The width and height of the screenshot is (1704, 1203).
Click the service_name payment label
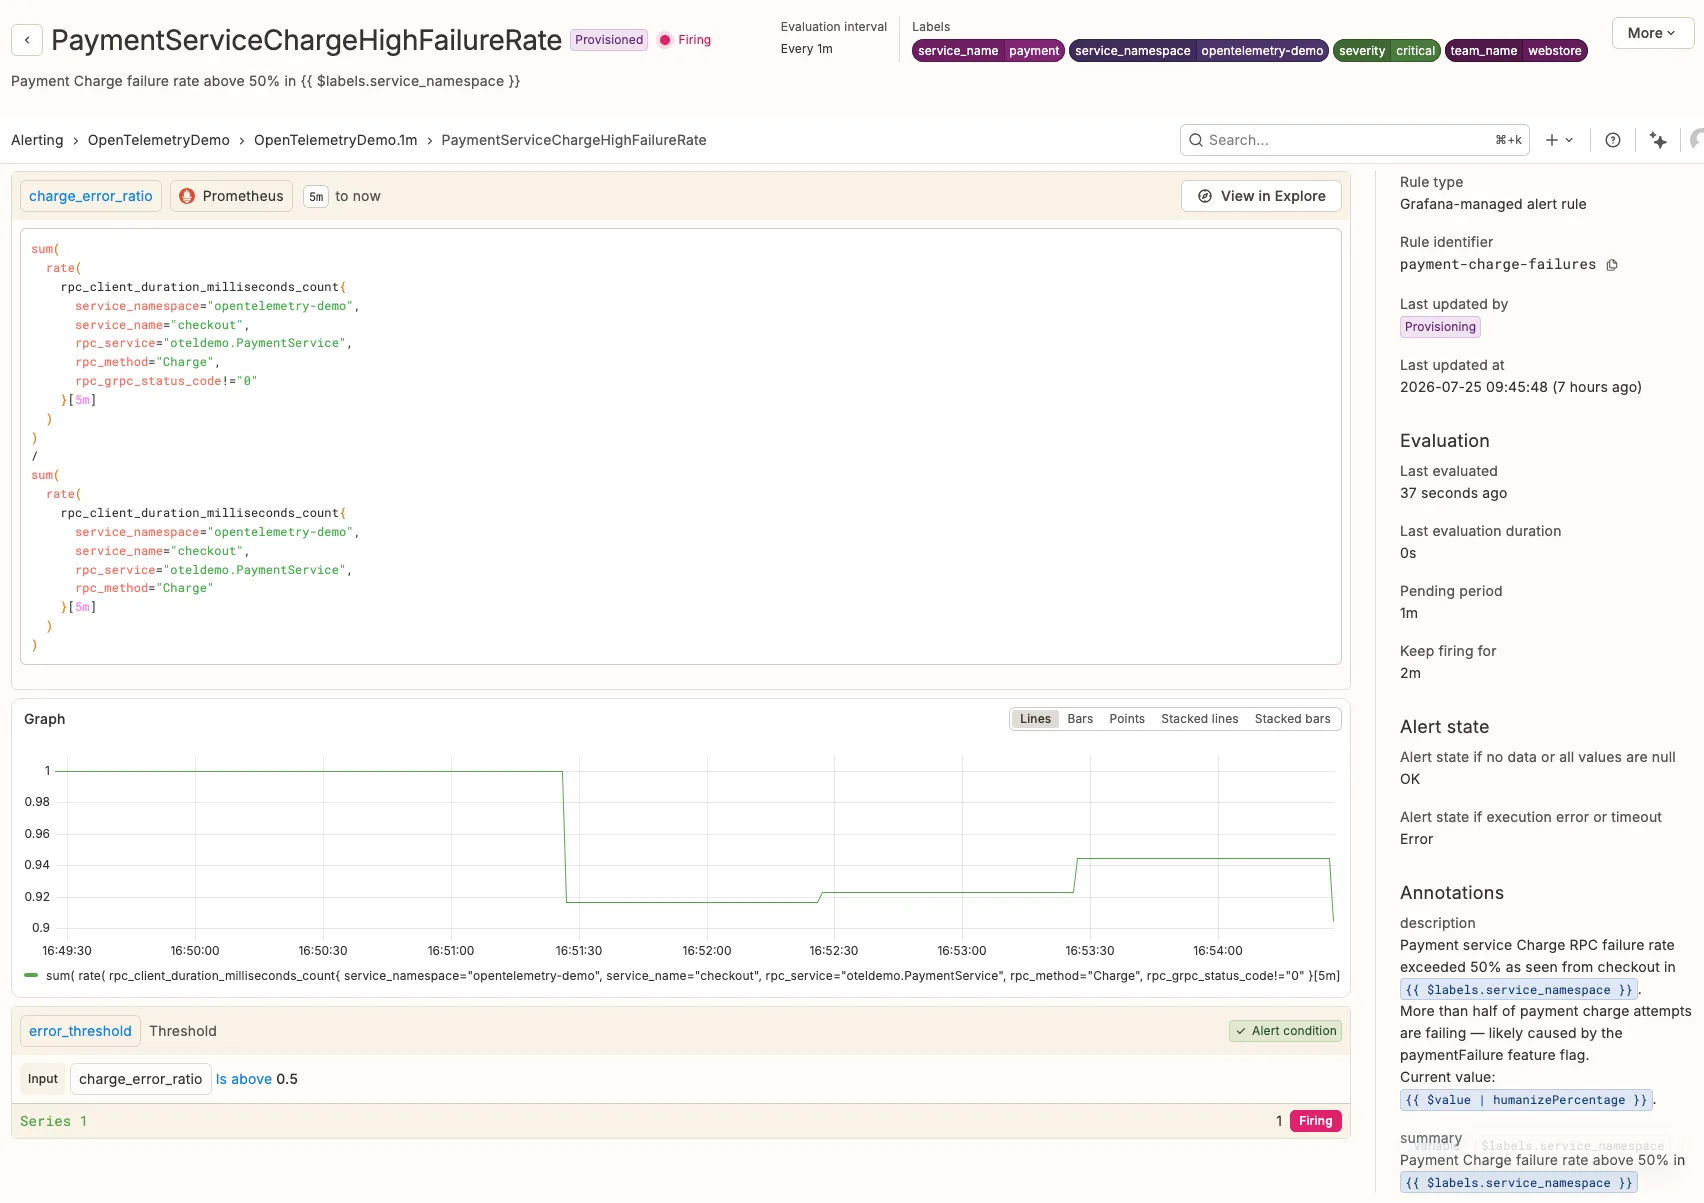(988, 51)
